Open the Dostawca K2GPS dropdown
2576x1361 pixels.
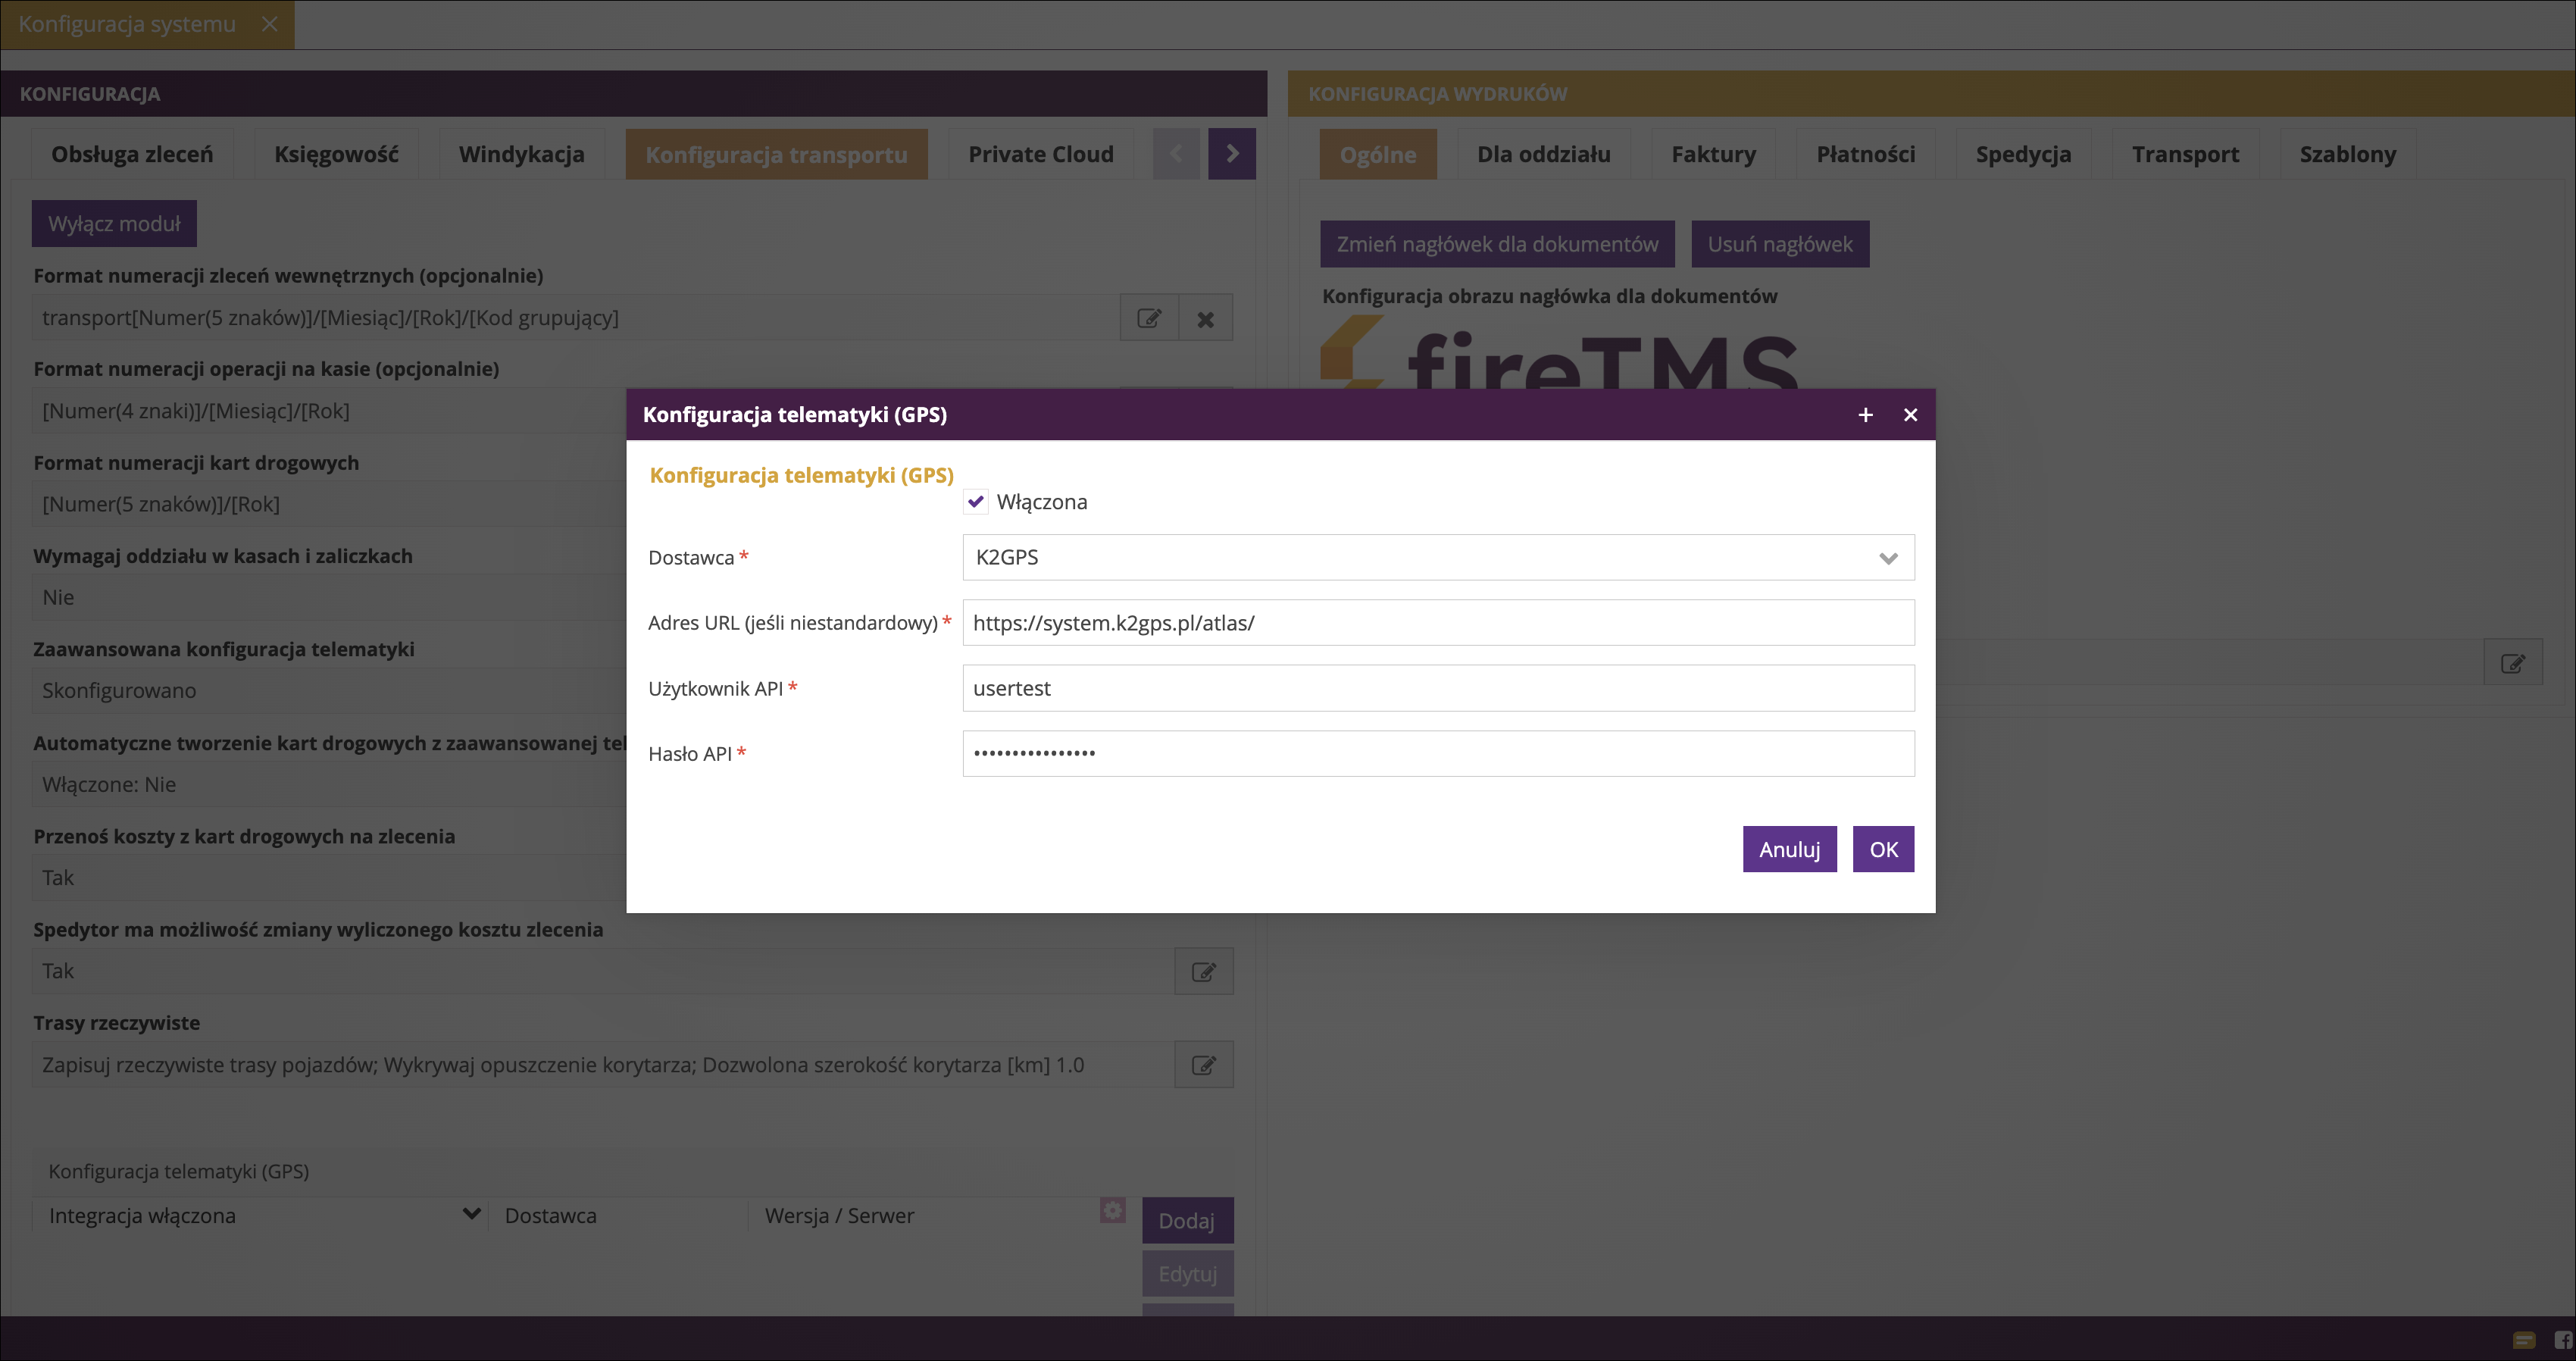1438,558
